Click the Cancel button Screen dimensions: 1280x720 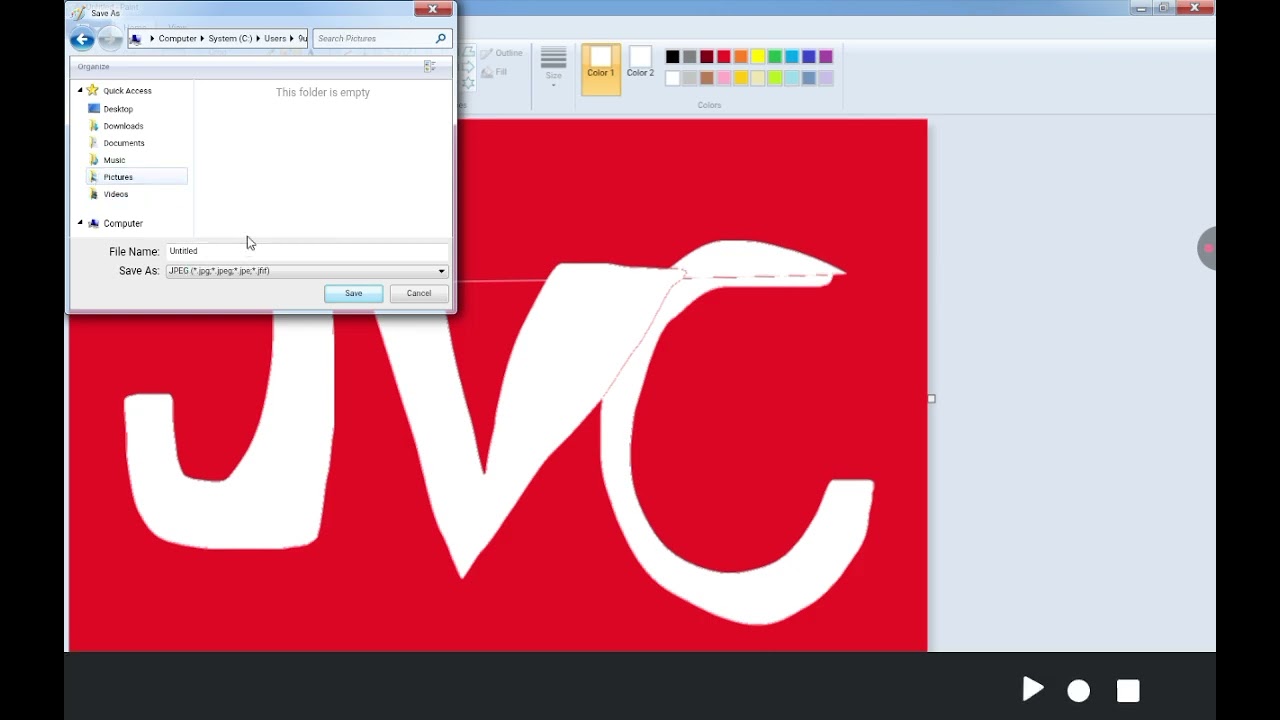click(x=419, y=293)
